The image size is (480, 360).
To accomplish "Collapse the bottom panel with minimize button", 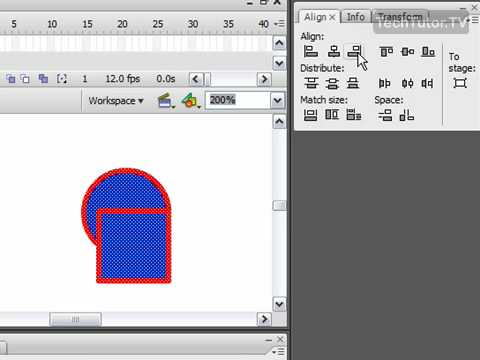I will tap(269, 340).
